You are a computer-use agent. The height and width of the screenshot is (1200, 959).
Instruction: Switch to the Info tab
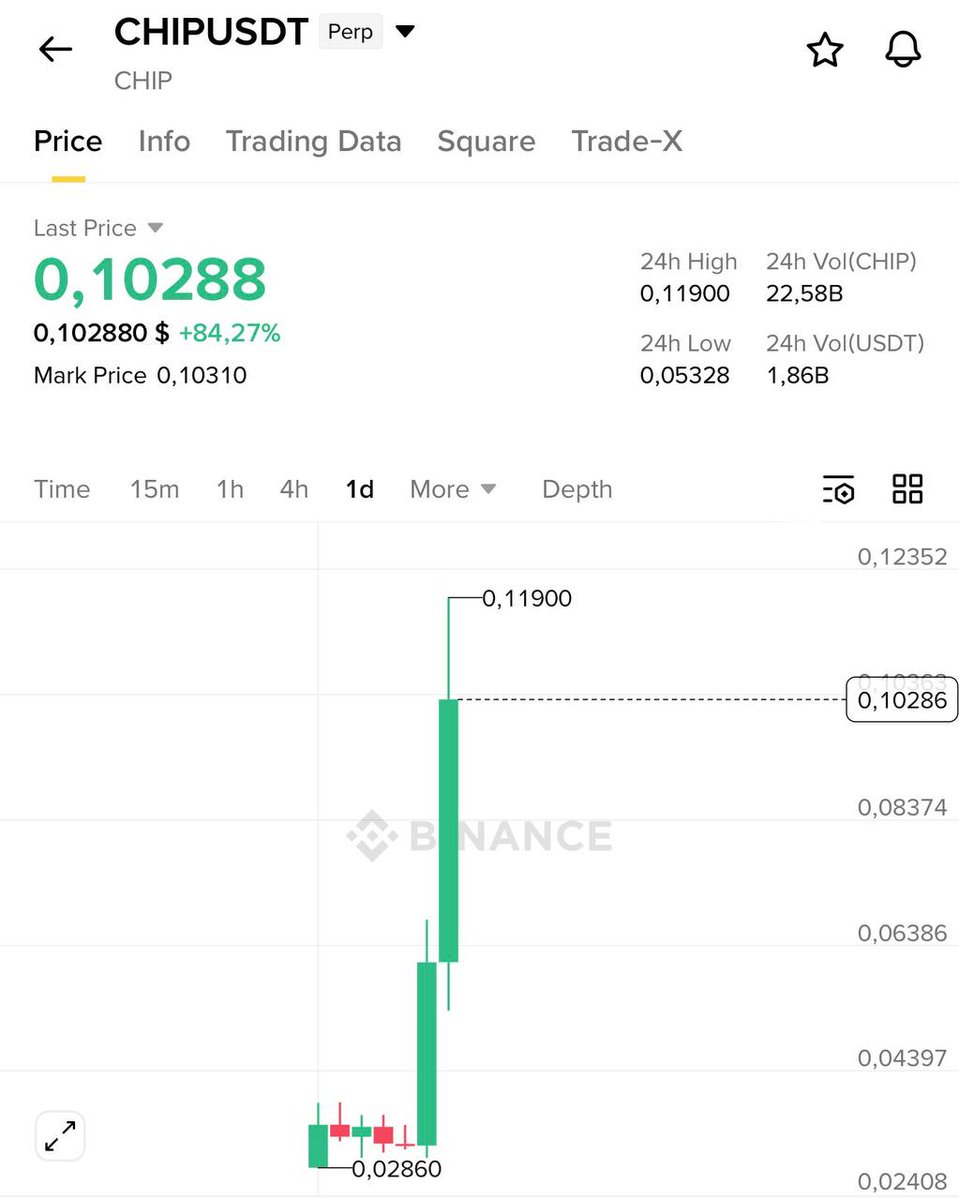pos(164,142)
